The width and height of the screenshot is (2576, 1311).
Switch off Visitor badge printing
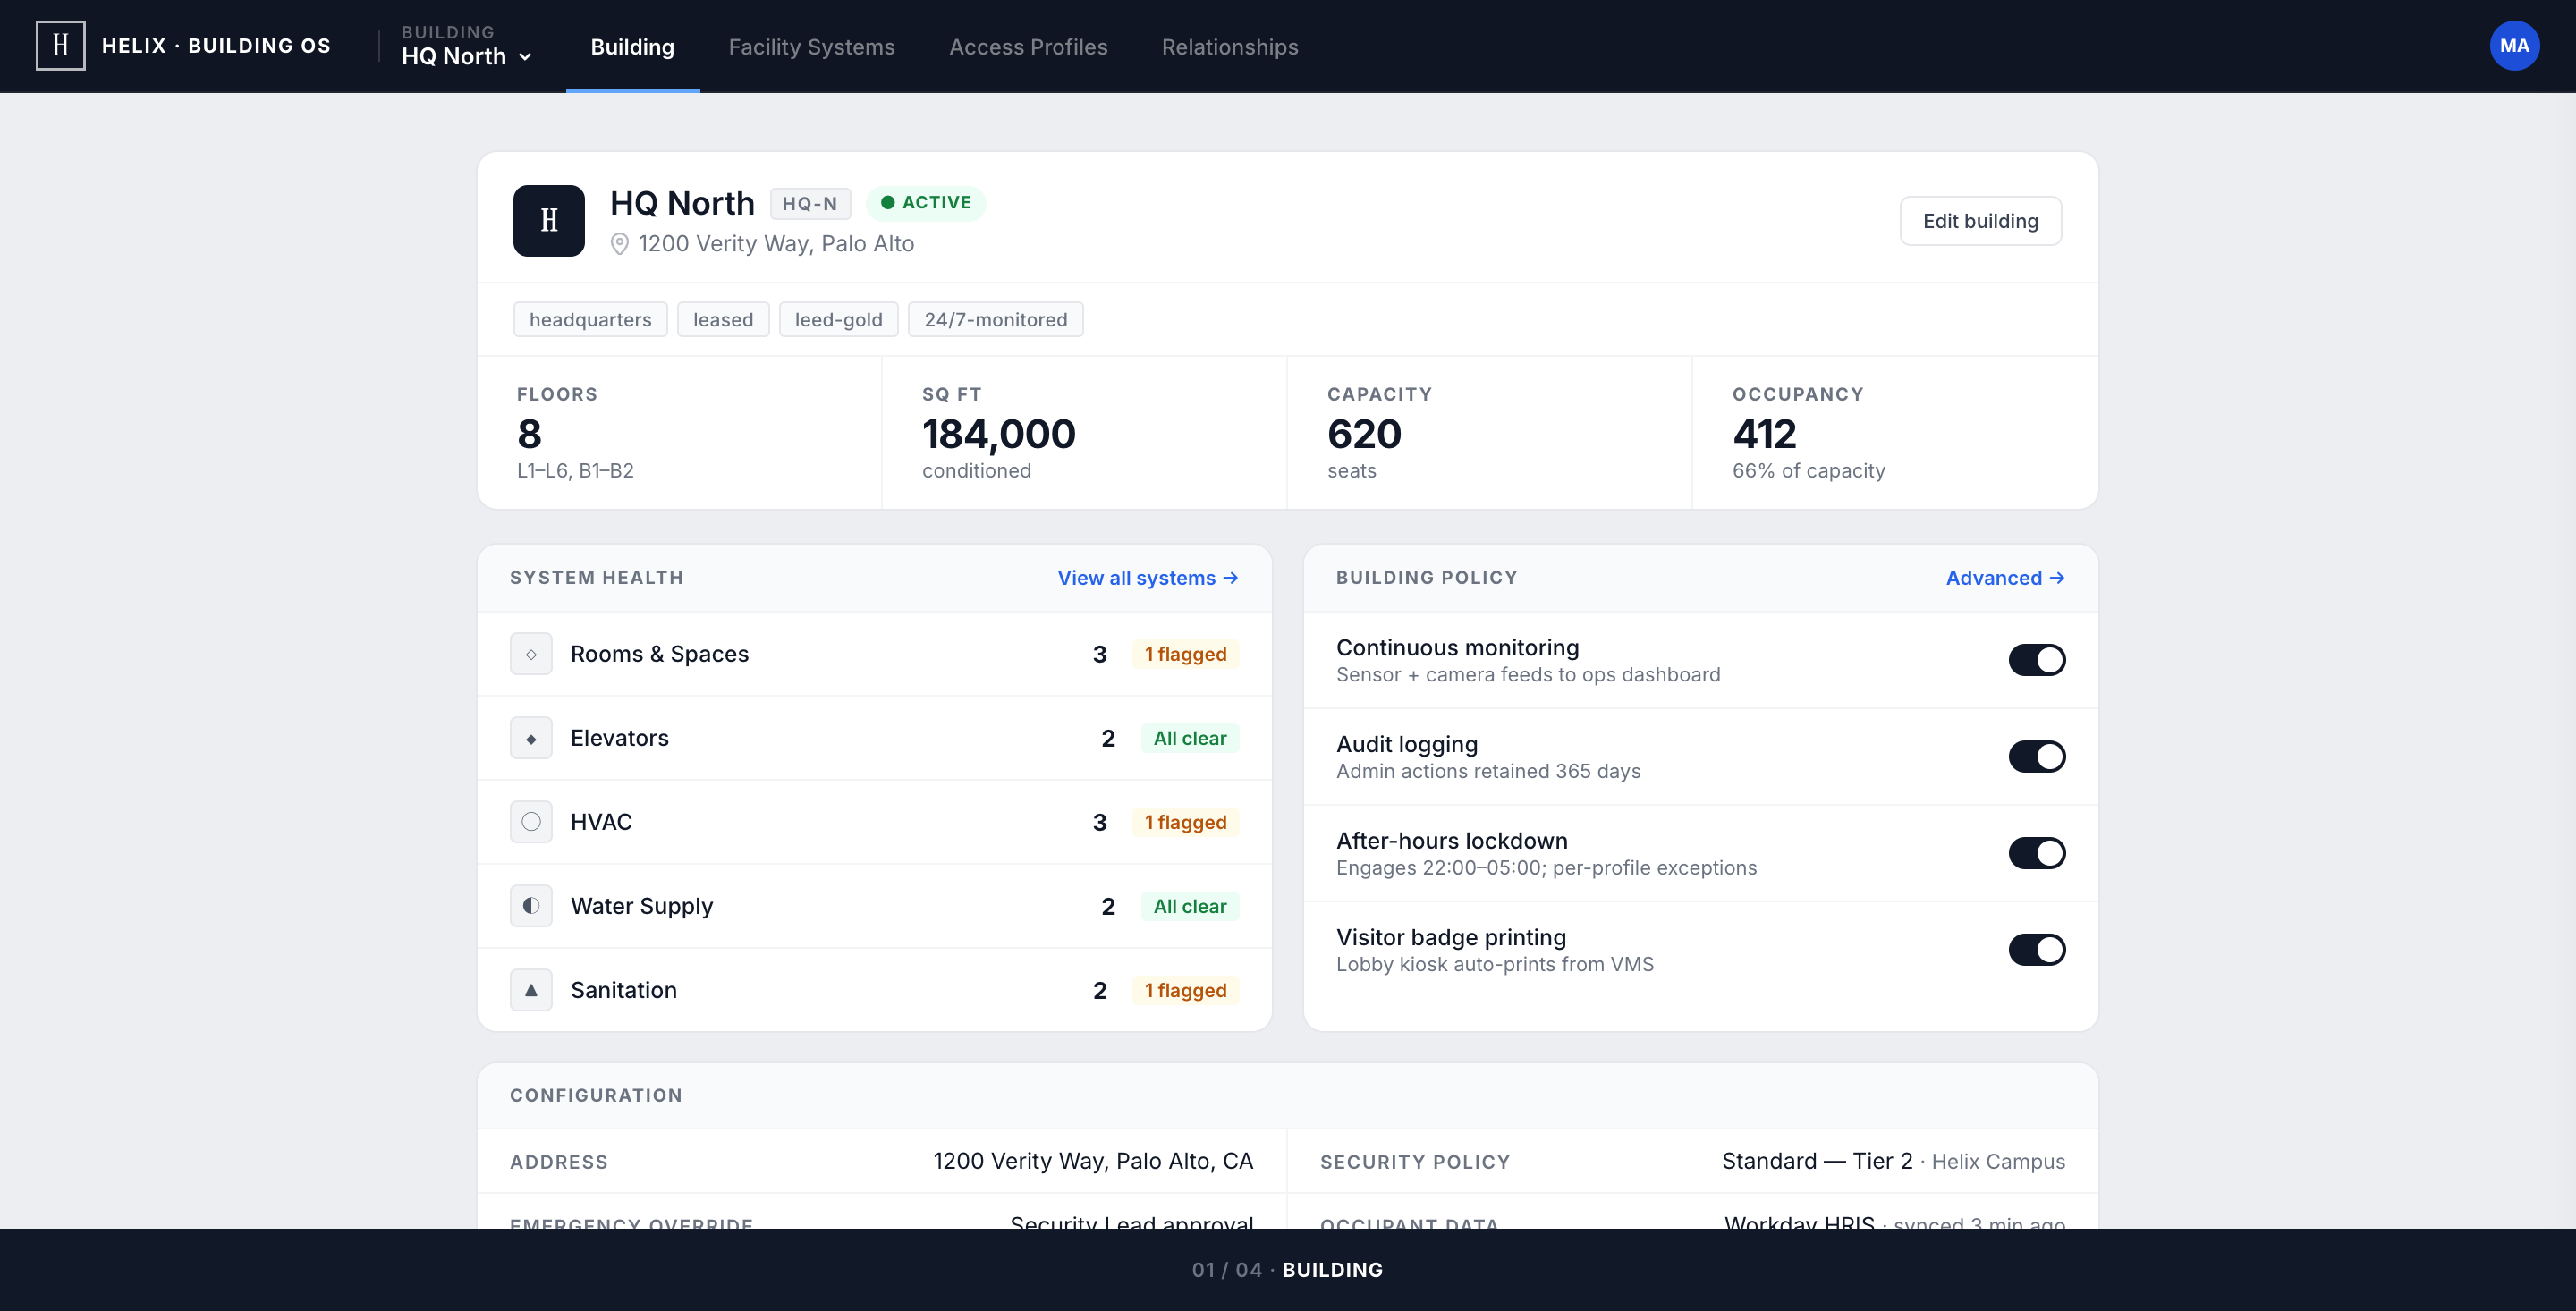[x=2036, y=950]
